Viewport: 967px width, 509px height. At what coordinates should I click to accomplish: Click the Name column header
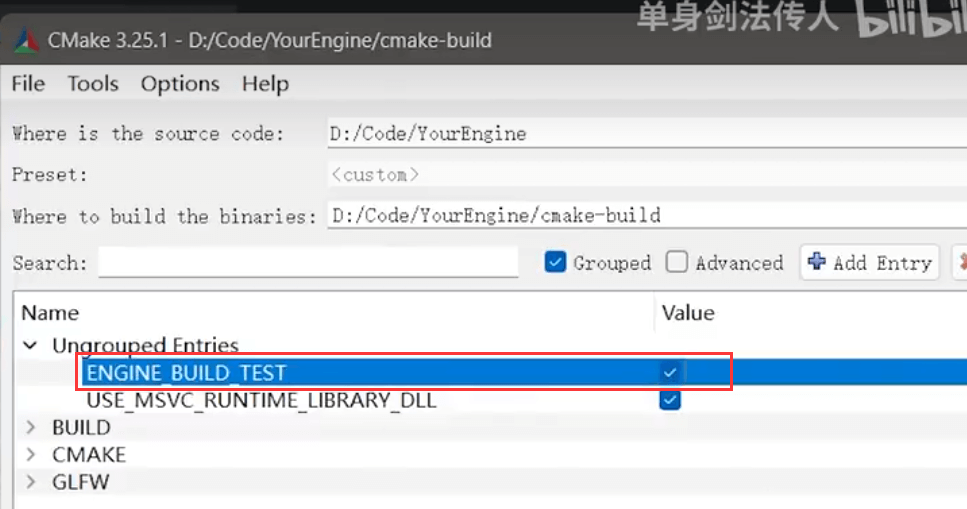coord(50,313)
